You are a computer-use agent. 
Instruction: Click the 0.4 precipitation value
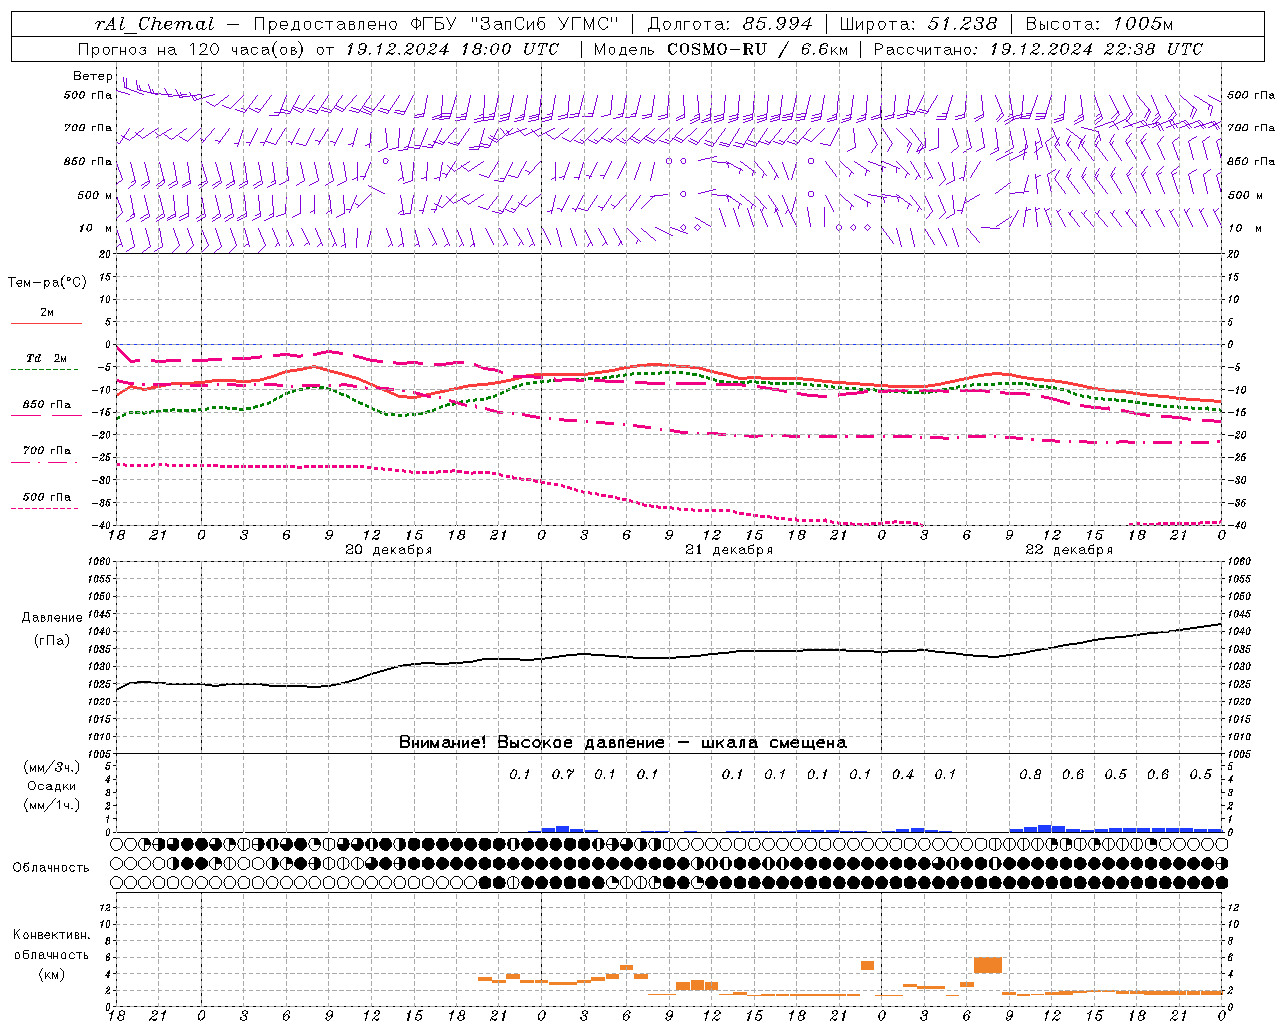[x=903, y=774]
